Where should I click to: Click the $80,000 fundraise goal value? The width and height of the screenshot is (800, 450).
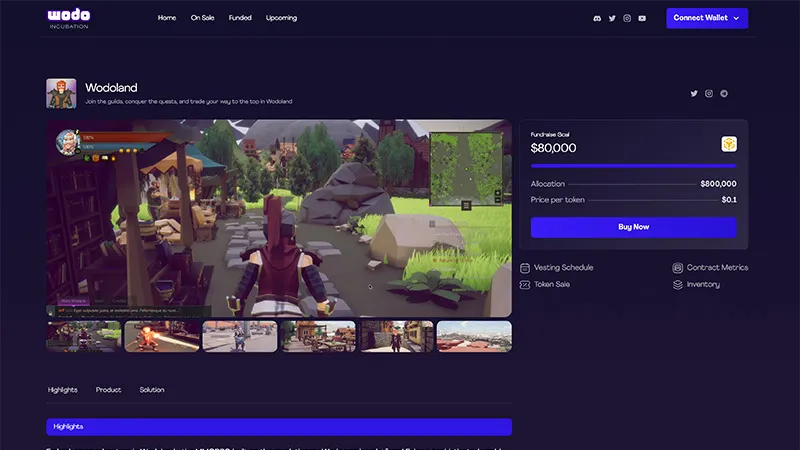[554, 148]
